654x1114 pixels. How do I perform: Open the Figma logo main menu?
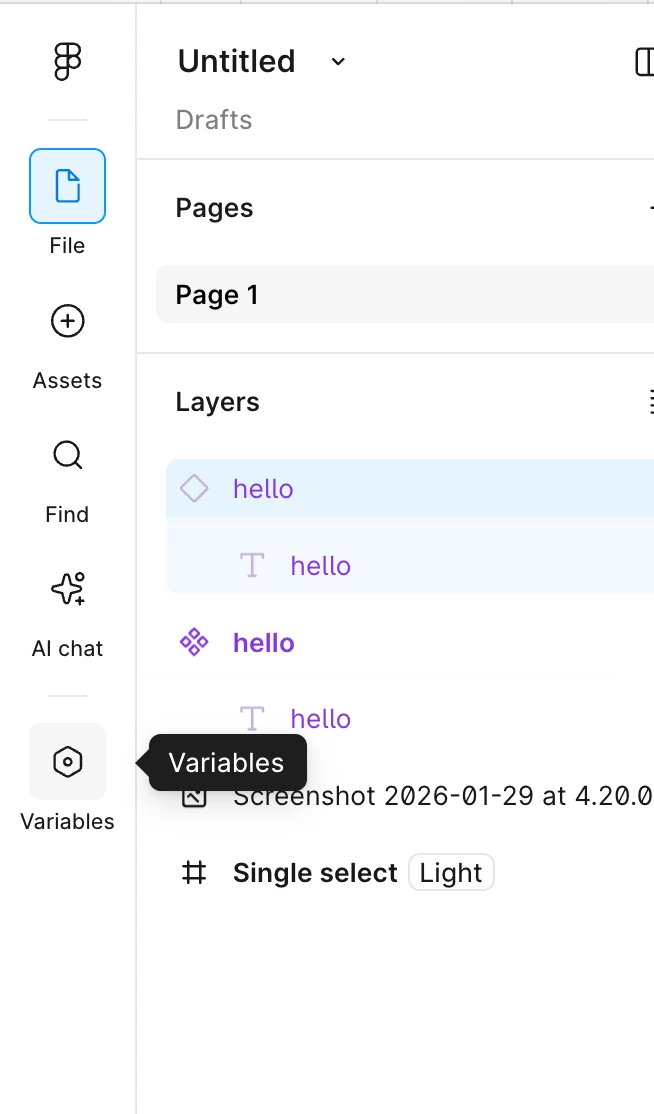(x=67, y=62)
